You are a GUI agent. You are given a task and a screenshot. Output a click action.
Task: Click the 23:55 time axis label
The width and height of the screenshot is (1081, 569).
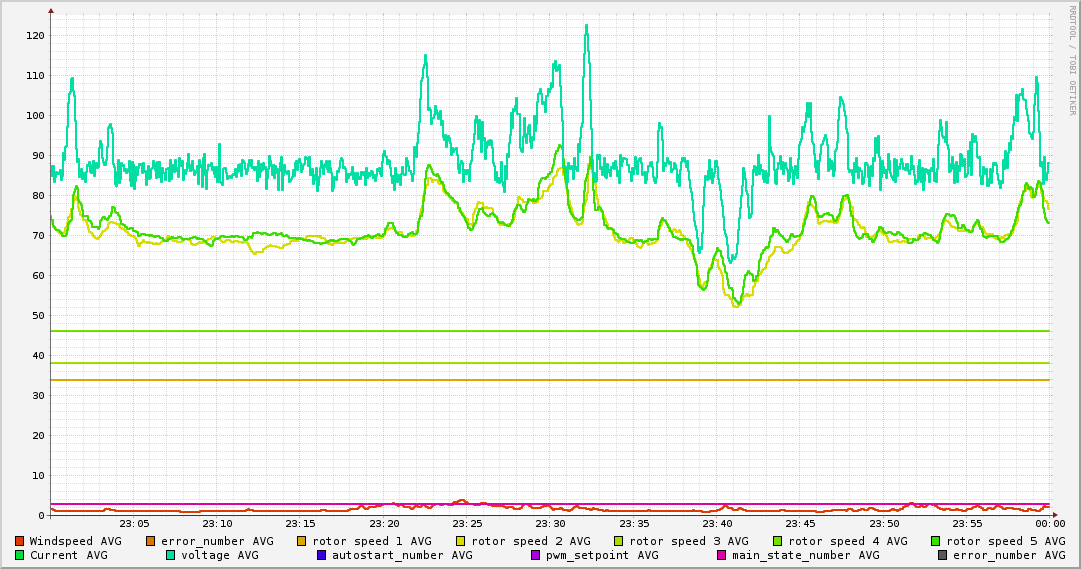967,524
